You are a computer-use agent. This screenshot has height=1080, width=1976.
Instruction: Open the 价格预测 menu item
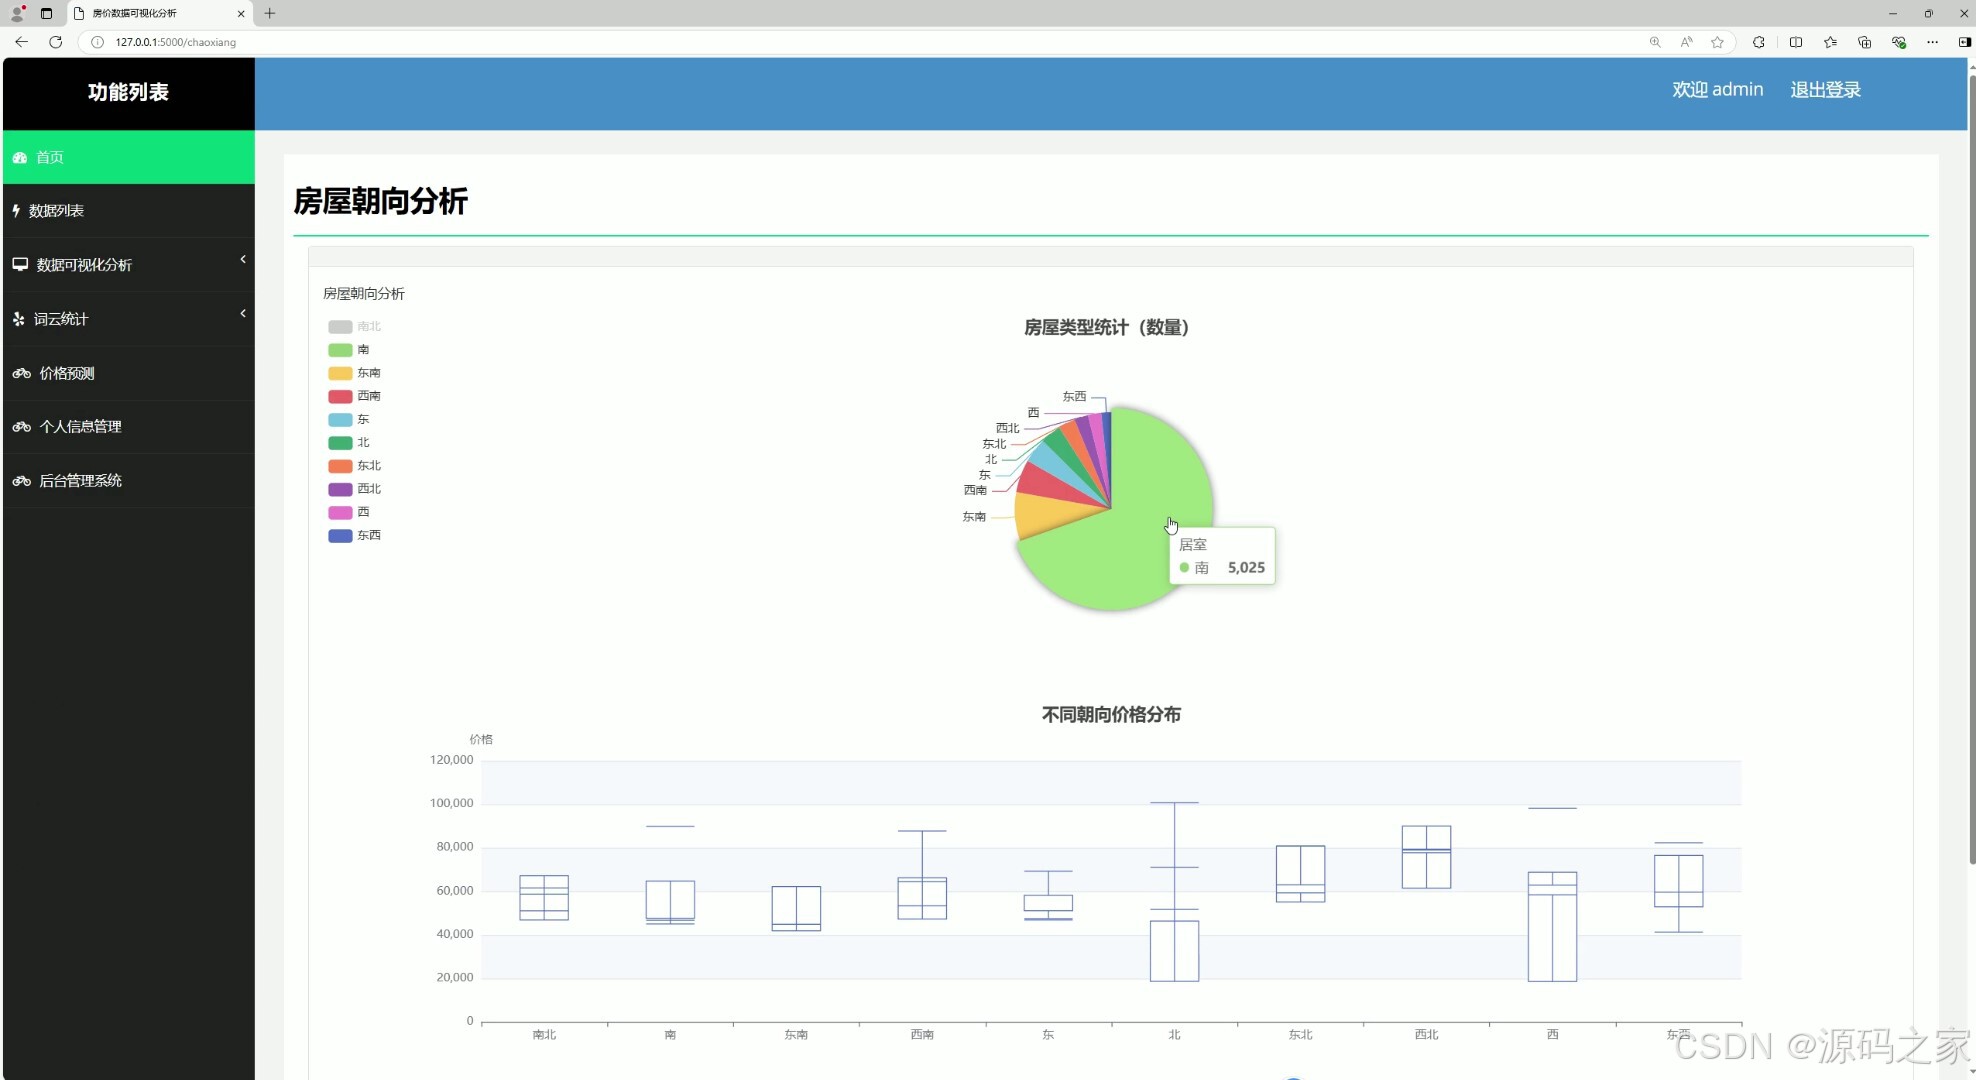coord(67,373)
